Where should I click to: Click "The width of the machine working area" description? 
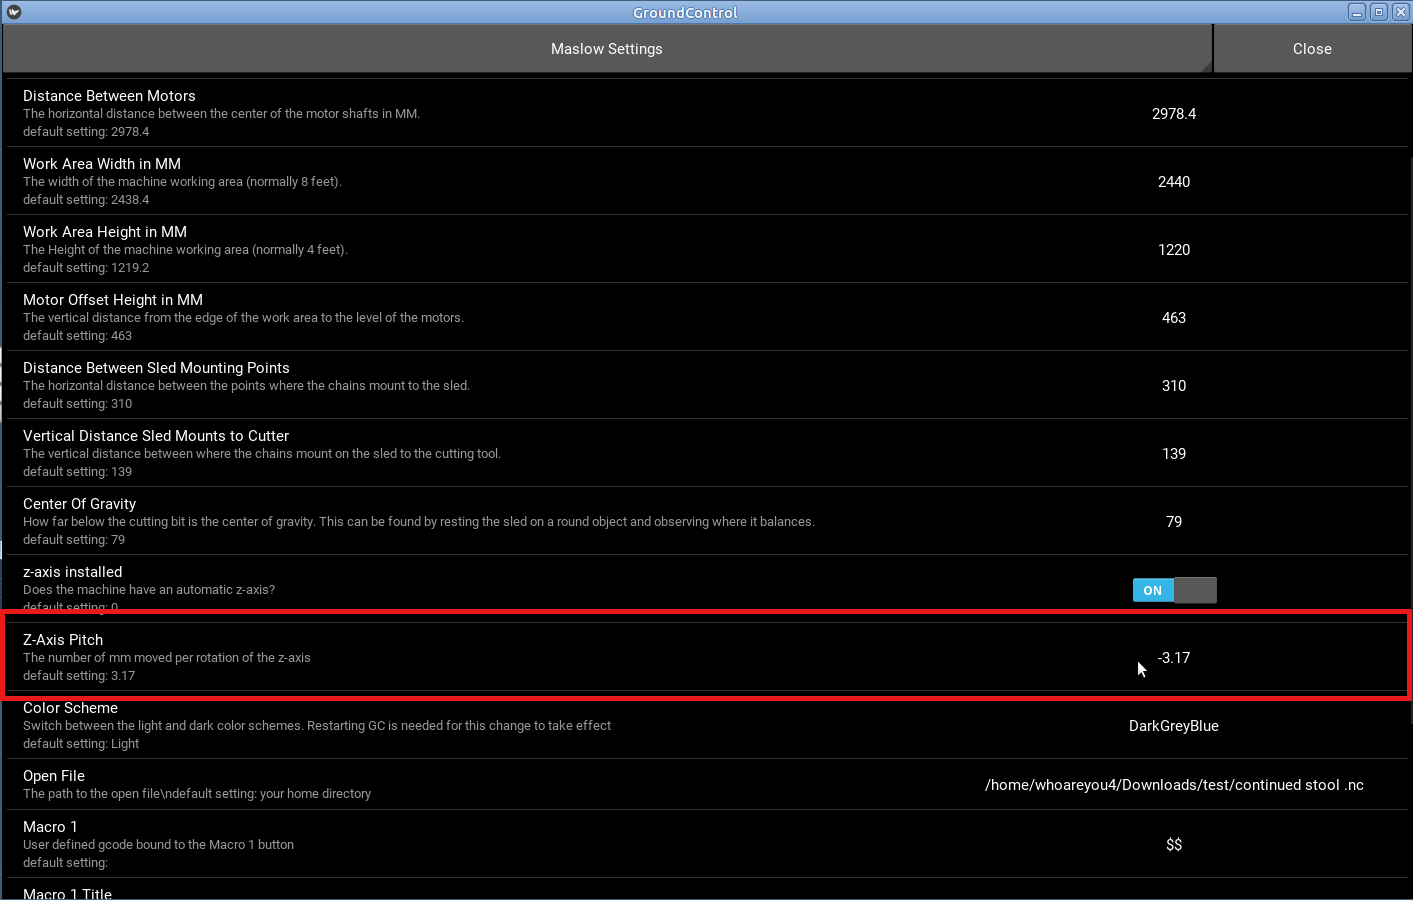click(183, 182)
